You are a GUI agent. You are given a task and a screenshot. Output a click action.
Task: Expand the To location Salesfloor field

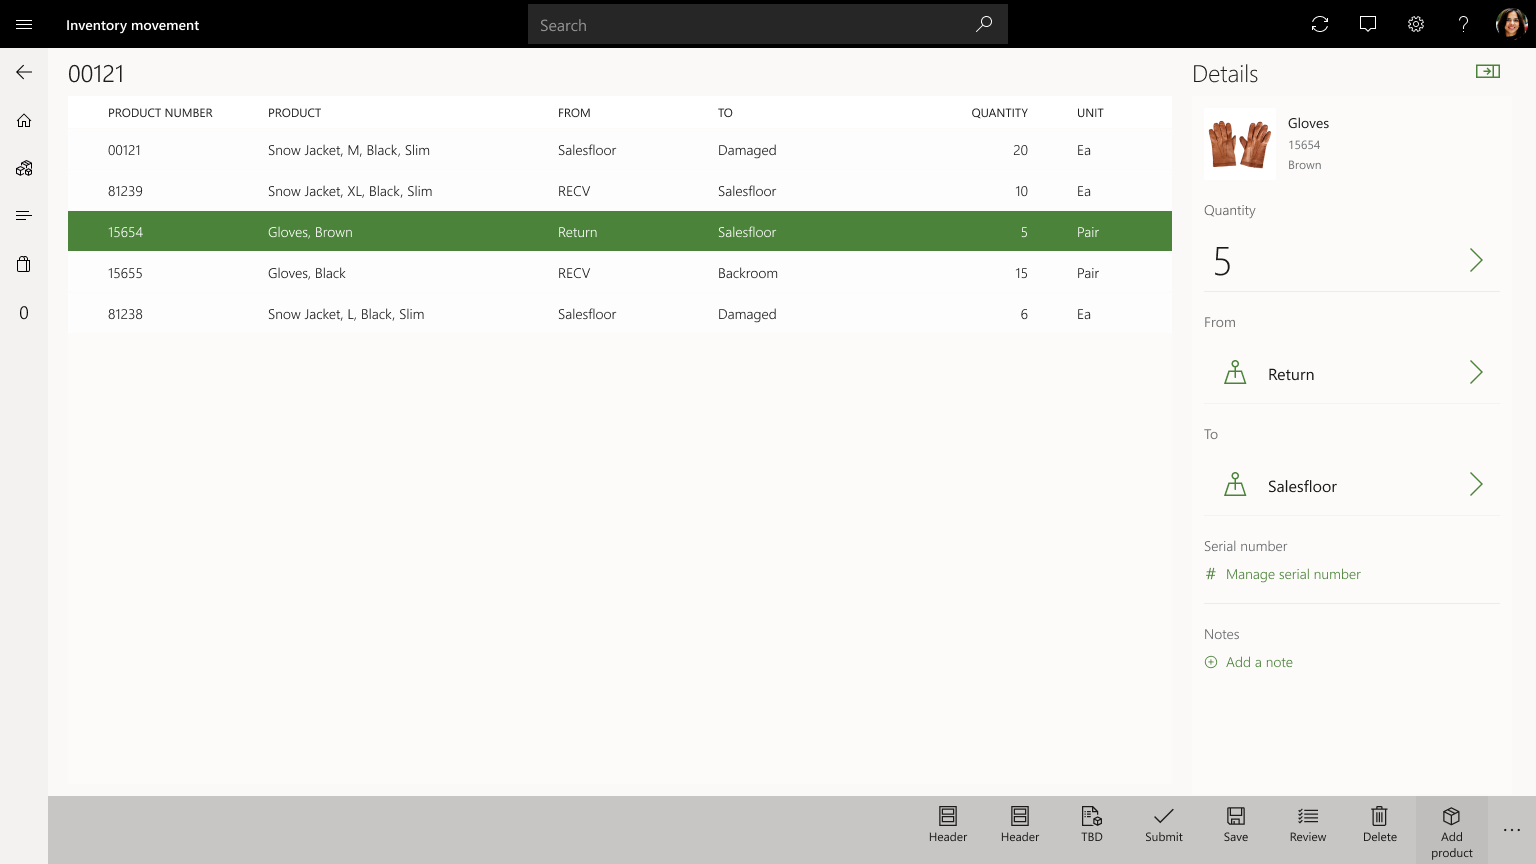click(x=1476, y=484)
